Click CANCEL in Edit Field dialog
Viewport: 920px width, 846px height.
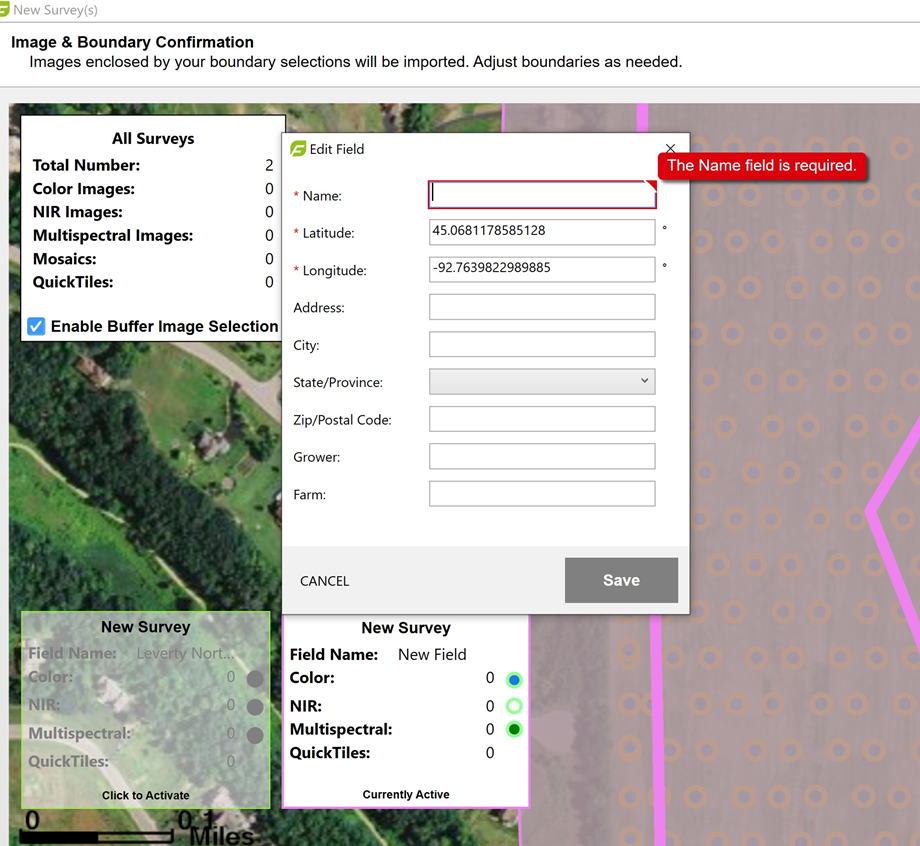(x=325, y=581)
